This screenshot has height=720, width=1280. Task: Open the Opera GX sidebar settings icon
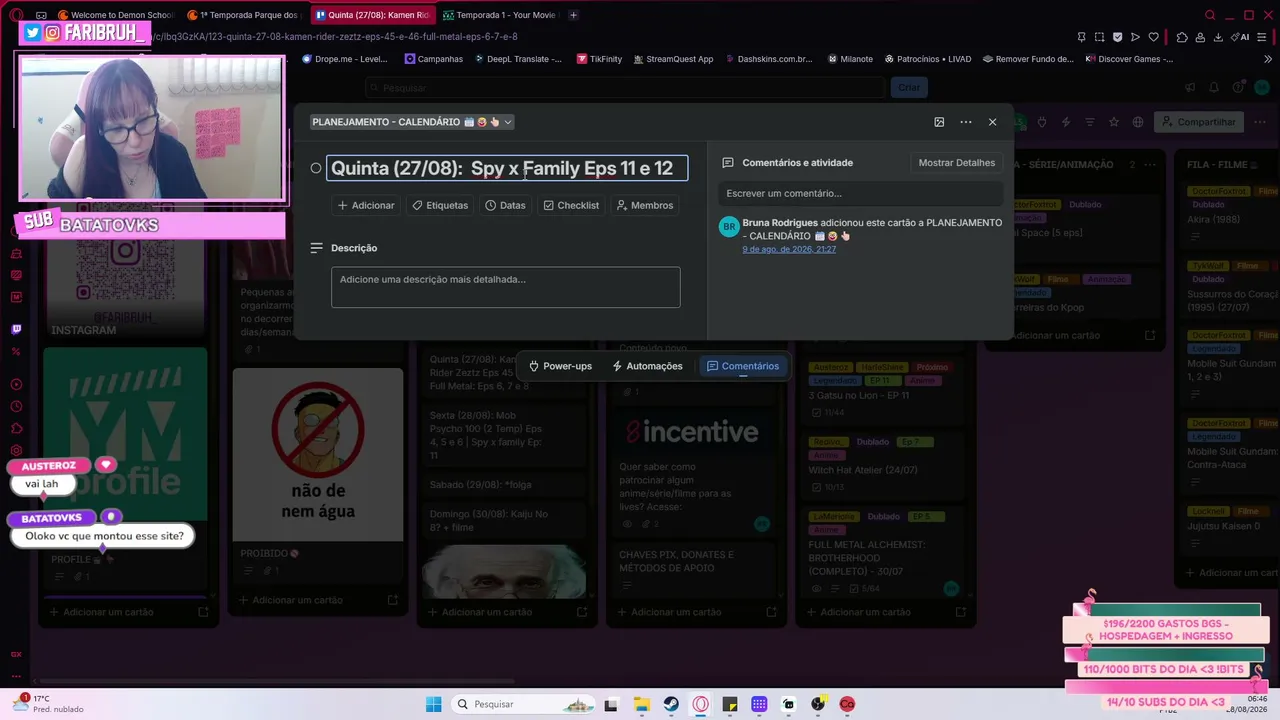[16, 451]
